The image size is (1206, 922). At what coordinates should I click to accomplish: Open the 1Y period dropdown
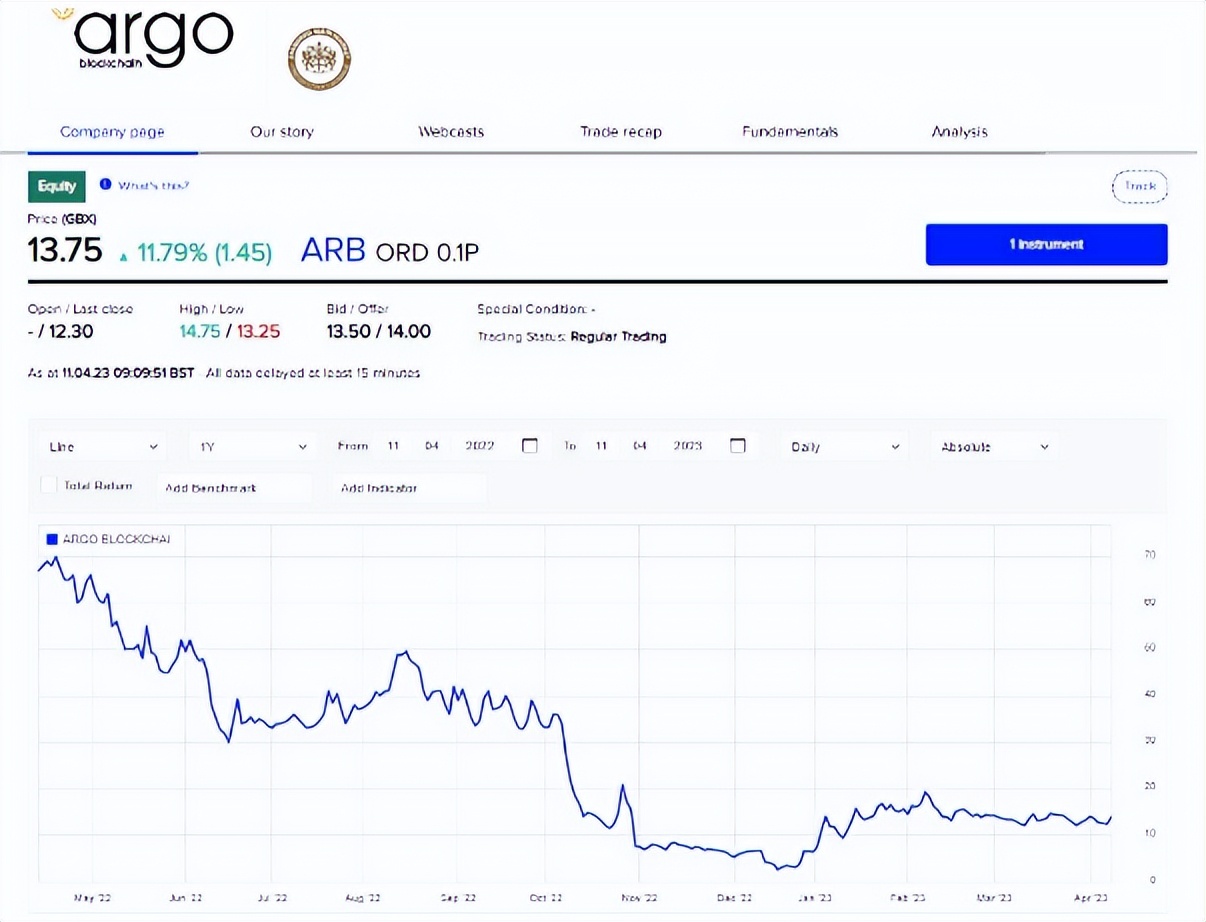253,447
